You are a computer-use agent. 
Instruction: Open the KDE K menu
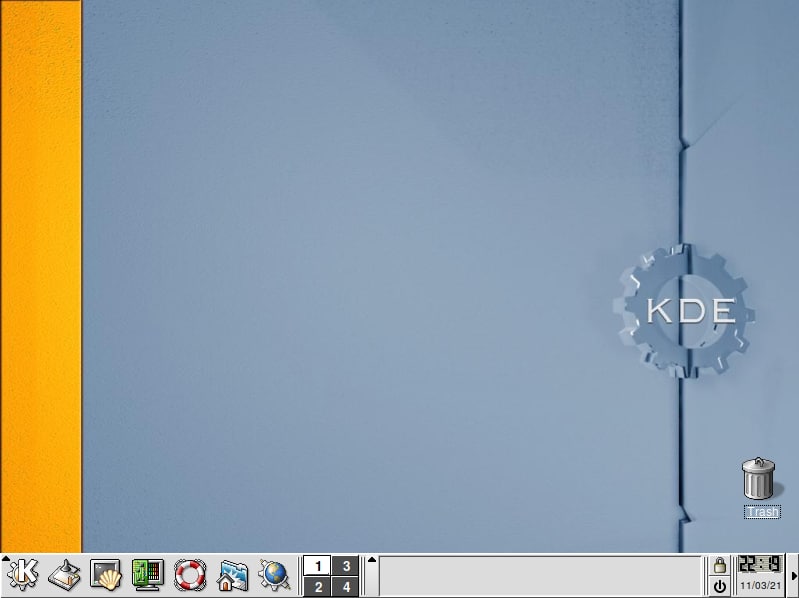22,575
